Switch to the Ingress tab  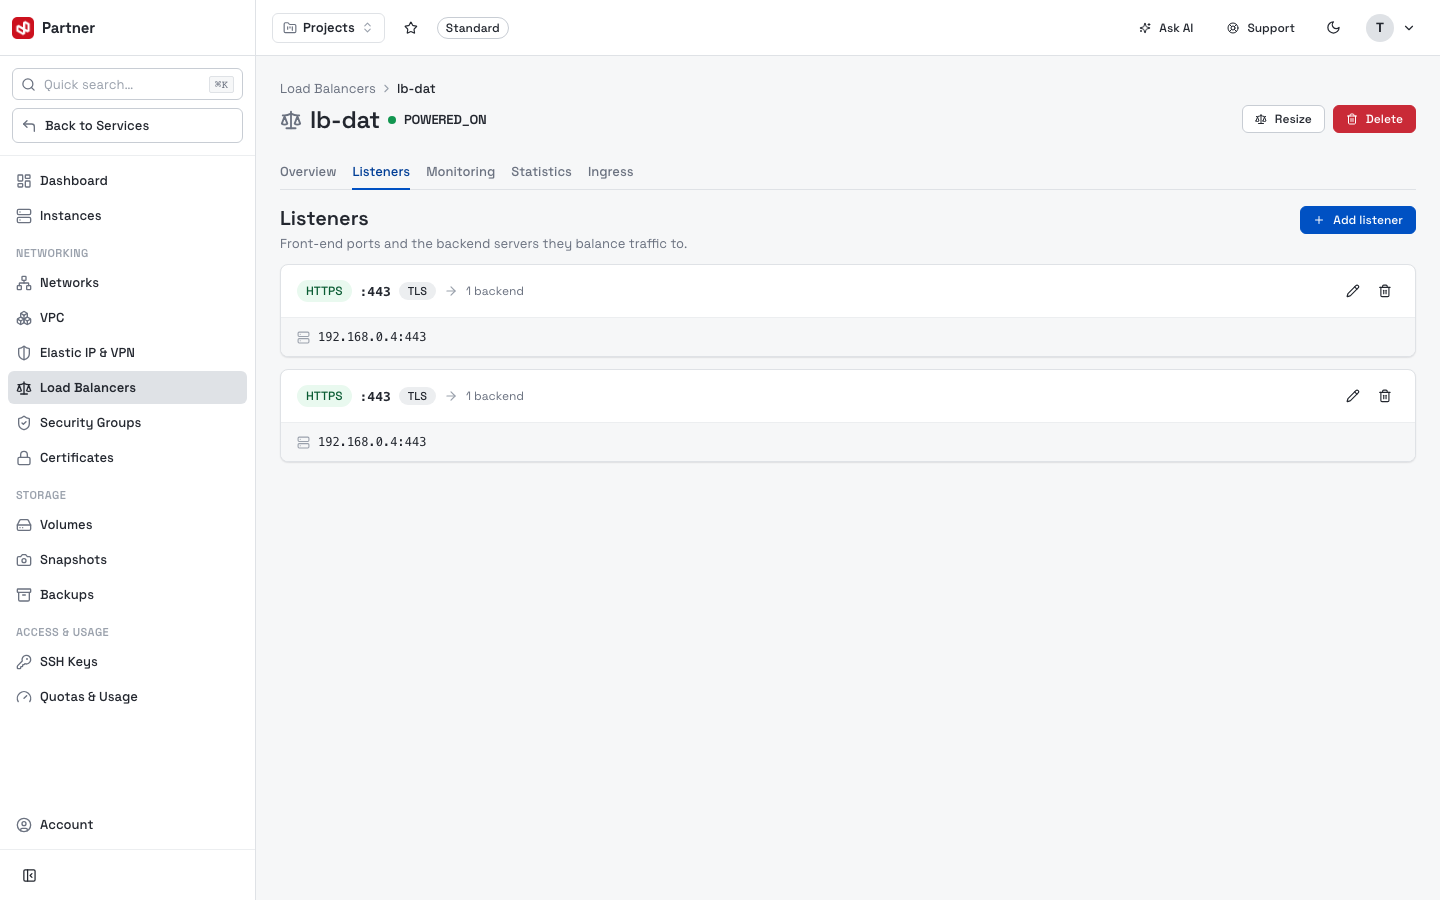pos(610,172)
